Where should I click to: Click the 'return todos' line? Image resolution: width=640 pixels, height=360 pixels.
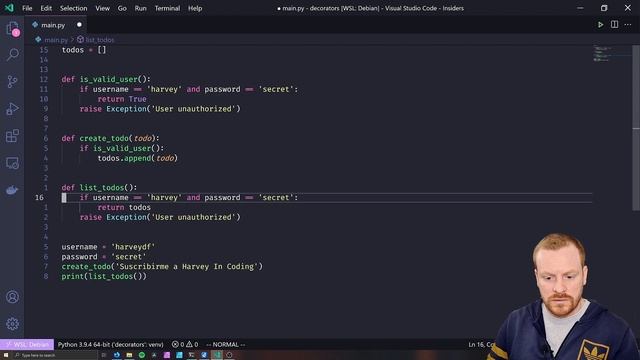pos(124,207)
